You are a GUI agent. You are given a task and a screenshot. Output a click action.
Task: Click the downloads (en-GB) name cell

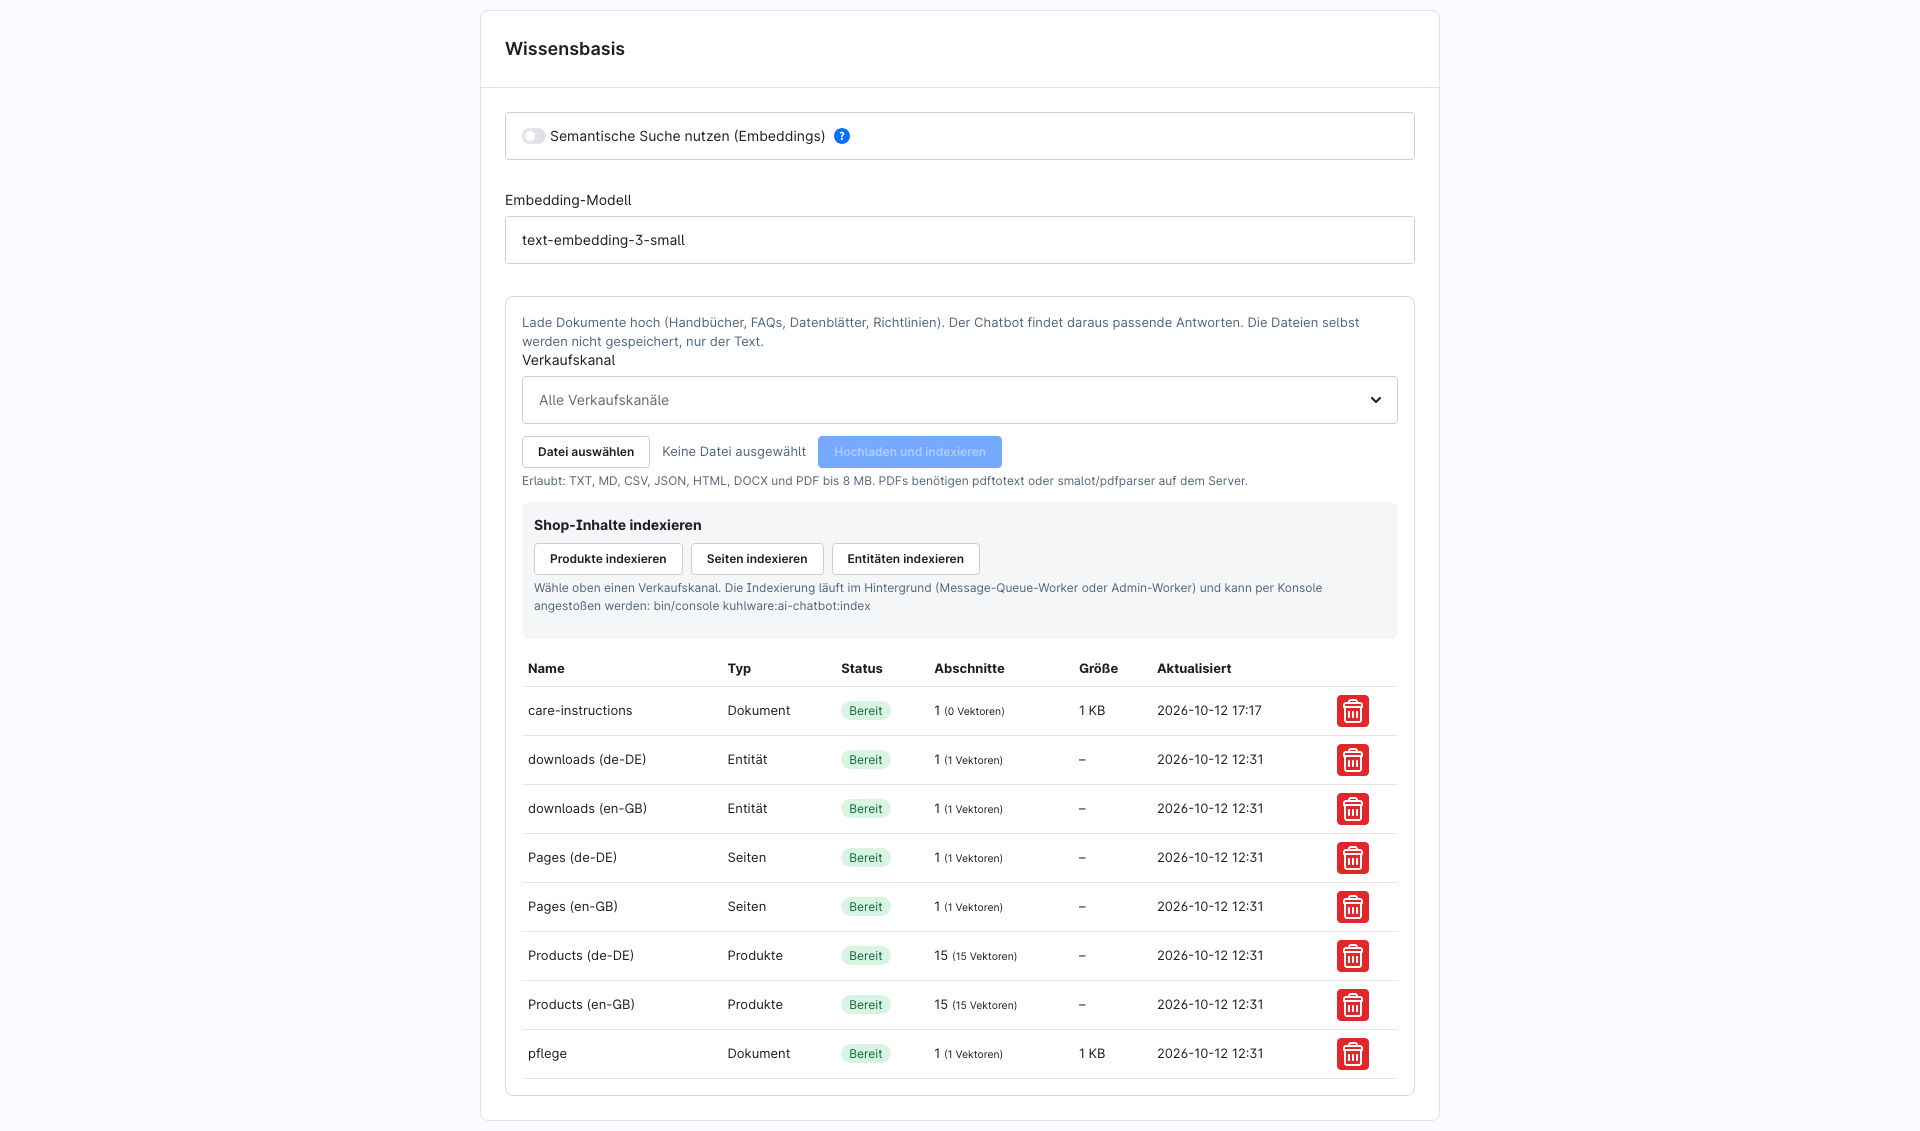(587, 809)
